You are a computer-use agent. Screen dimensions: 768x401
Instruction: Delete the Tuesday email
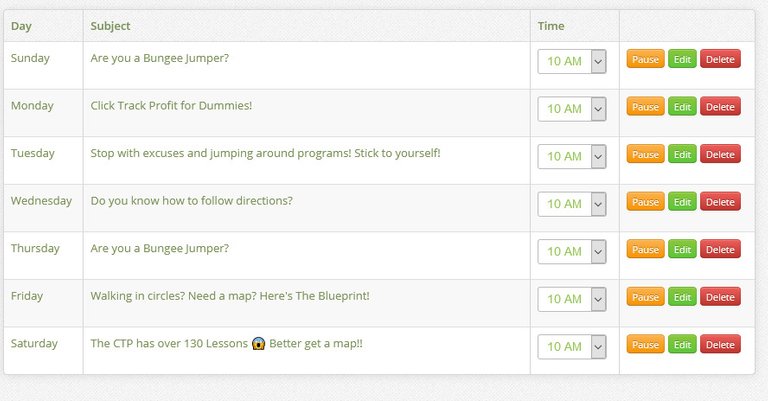tap(720, 154)
